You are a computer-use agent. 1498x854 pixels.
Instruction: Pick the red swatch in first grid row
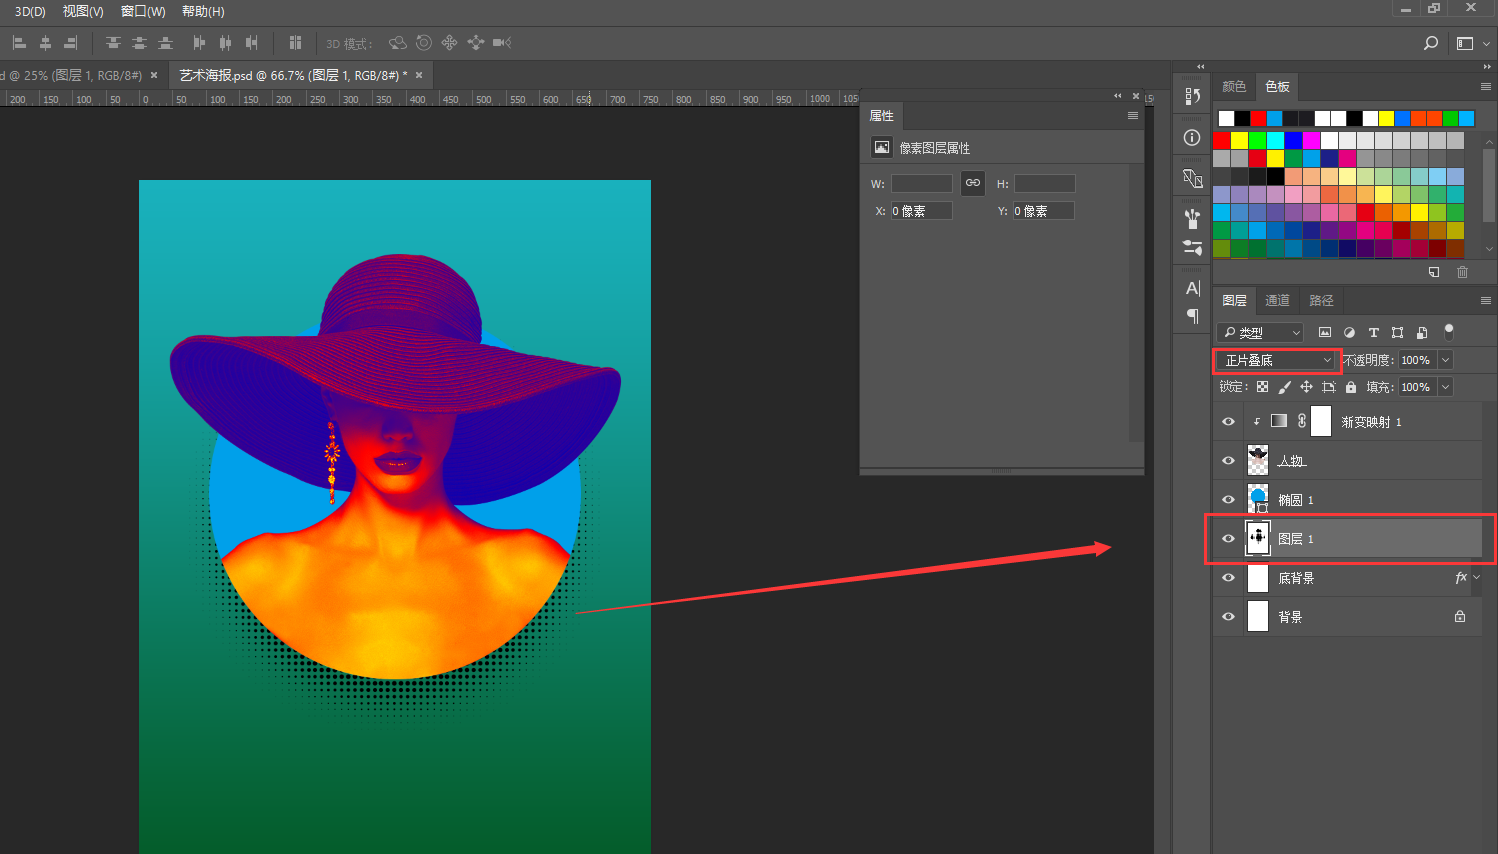tap(1222, 141)
